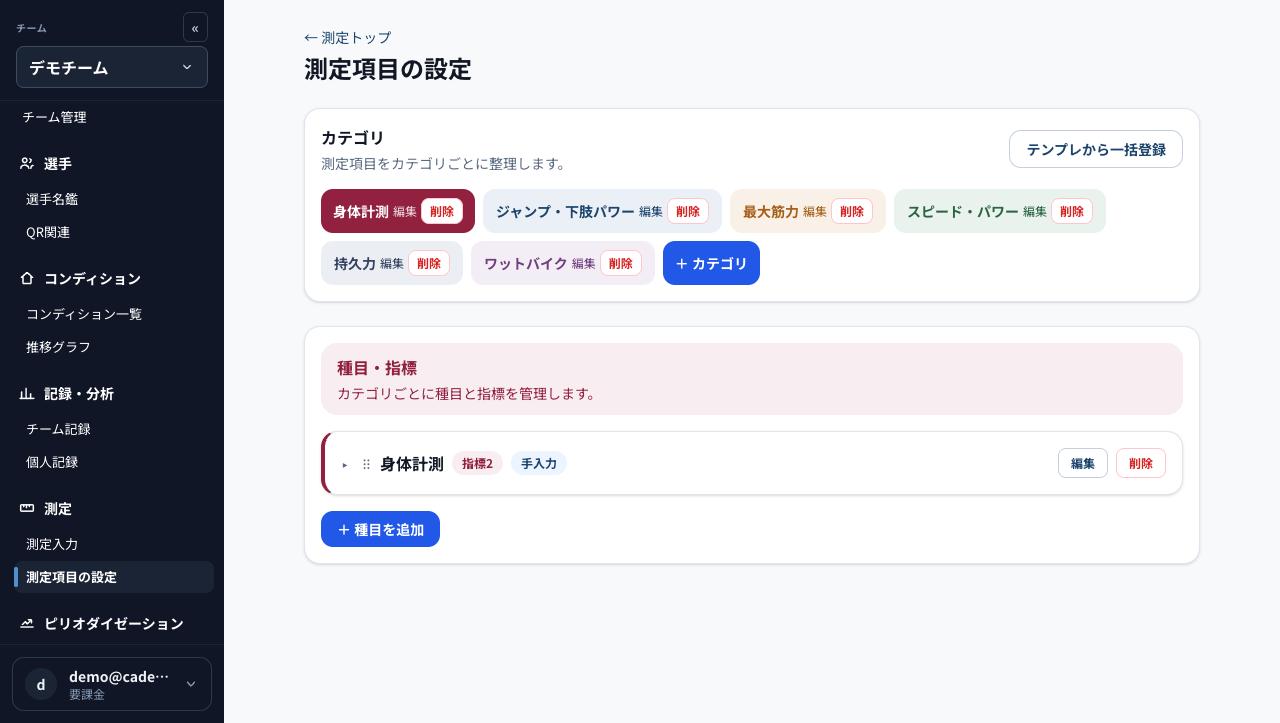Select the ジャンプ・下肢パワー category chip

coord(565,211)
